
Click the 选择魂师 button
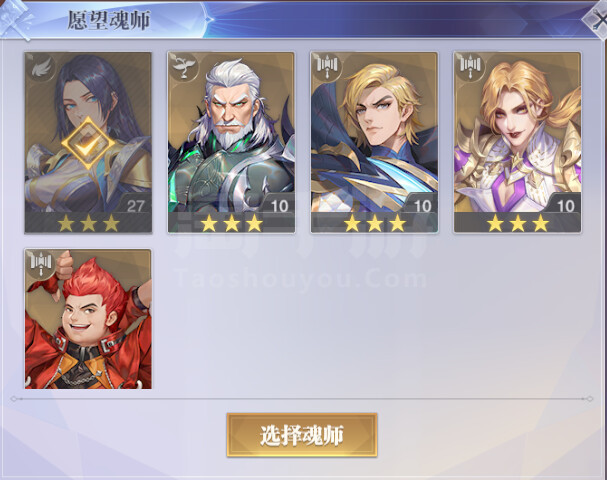[x=302, y=435]
